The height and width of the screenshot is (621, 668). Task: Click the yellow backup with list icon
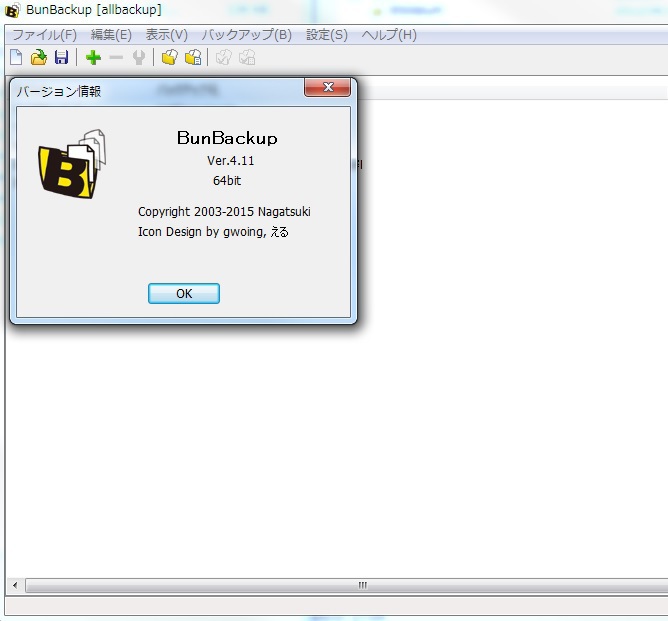click(x=193, y=57)
